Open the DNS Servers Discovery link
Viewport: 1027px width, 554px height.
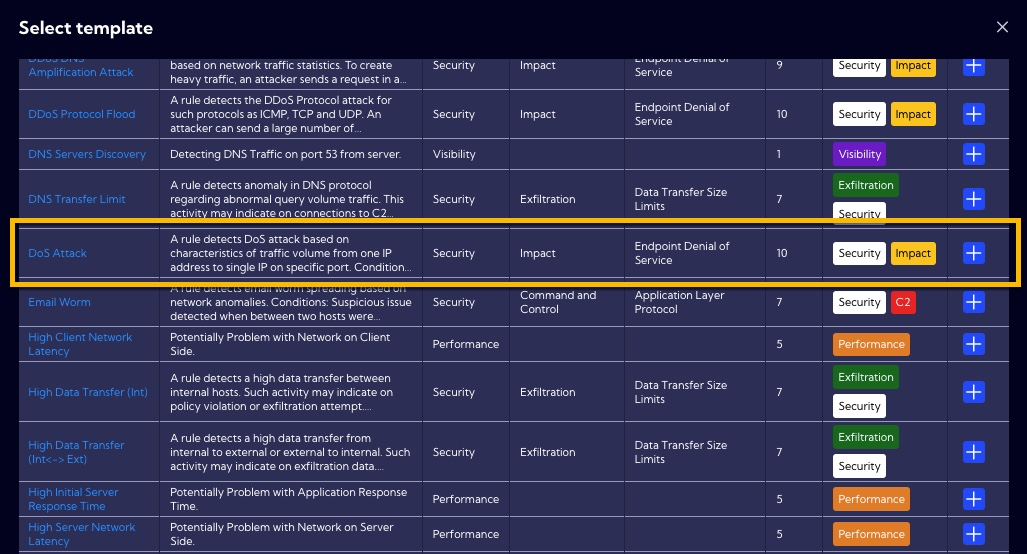pyautogui.click(x=87, y=155)
